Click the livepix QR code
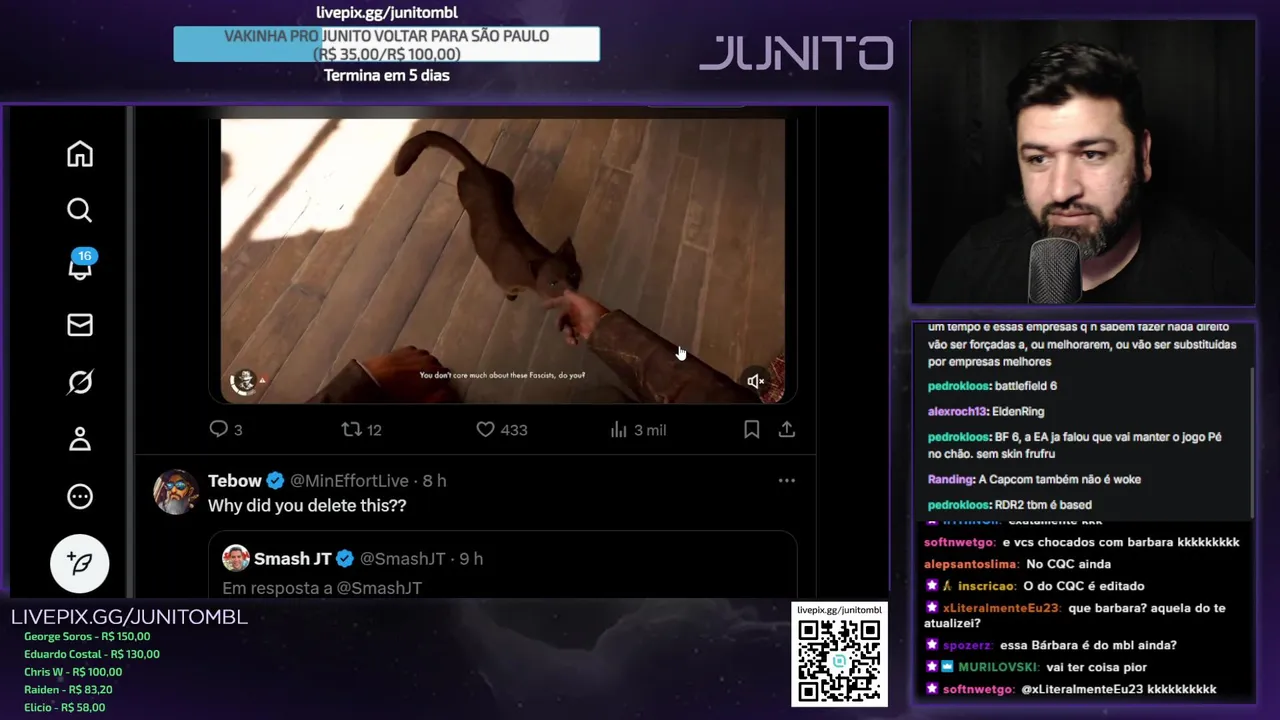The height and width of the screenshot is (720, 1280). coord(839,661)
